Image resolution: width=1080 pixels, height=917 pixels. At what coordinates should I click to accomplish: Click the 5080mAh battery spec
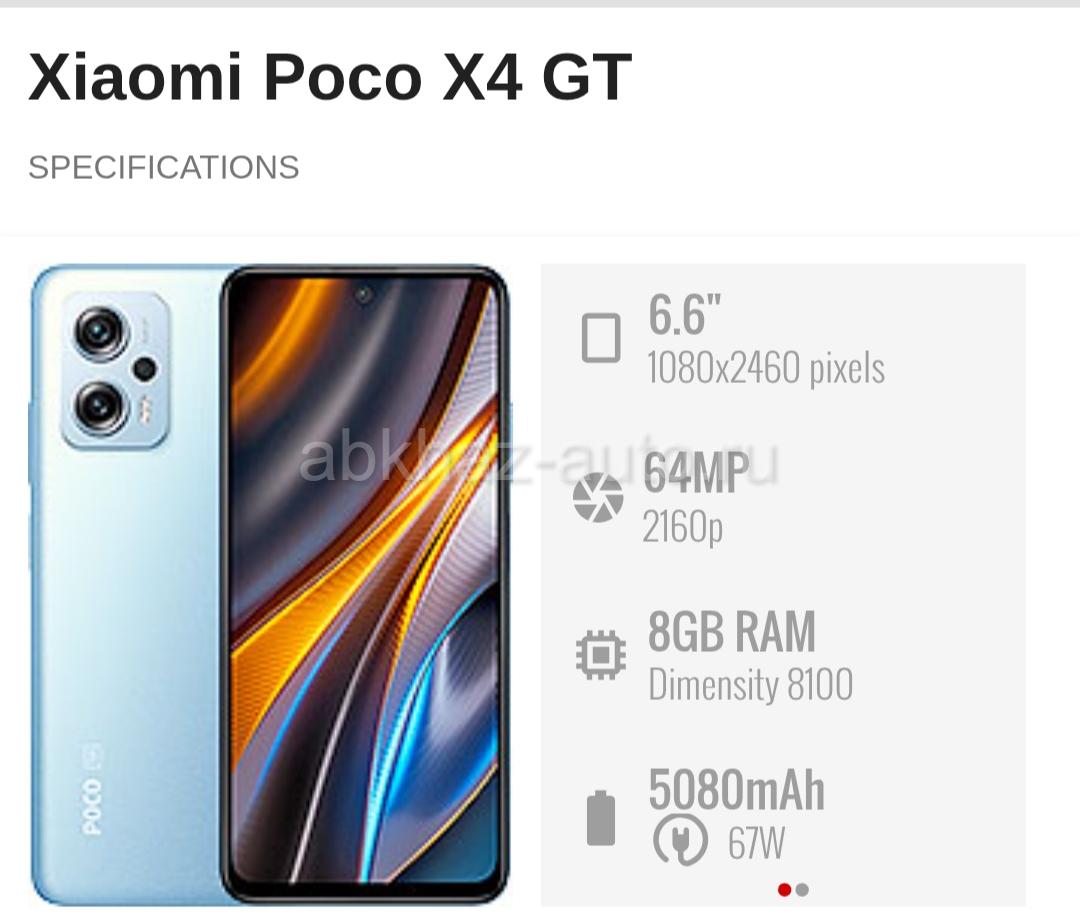[736, 790]
